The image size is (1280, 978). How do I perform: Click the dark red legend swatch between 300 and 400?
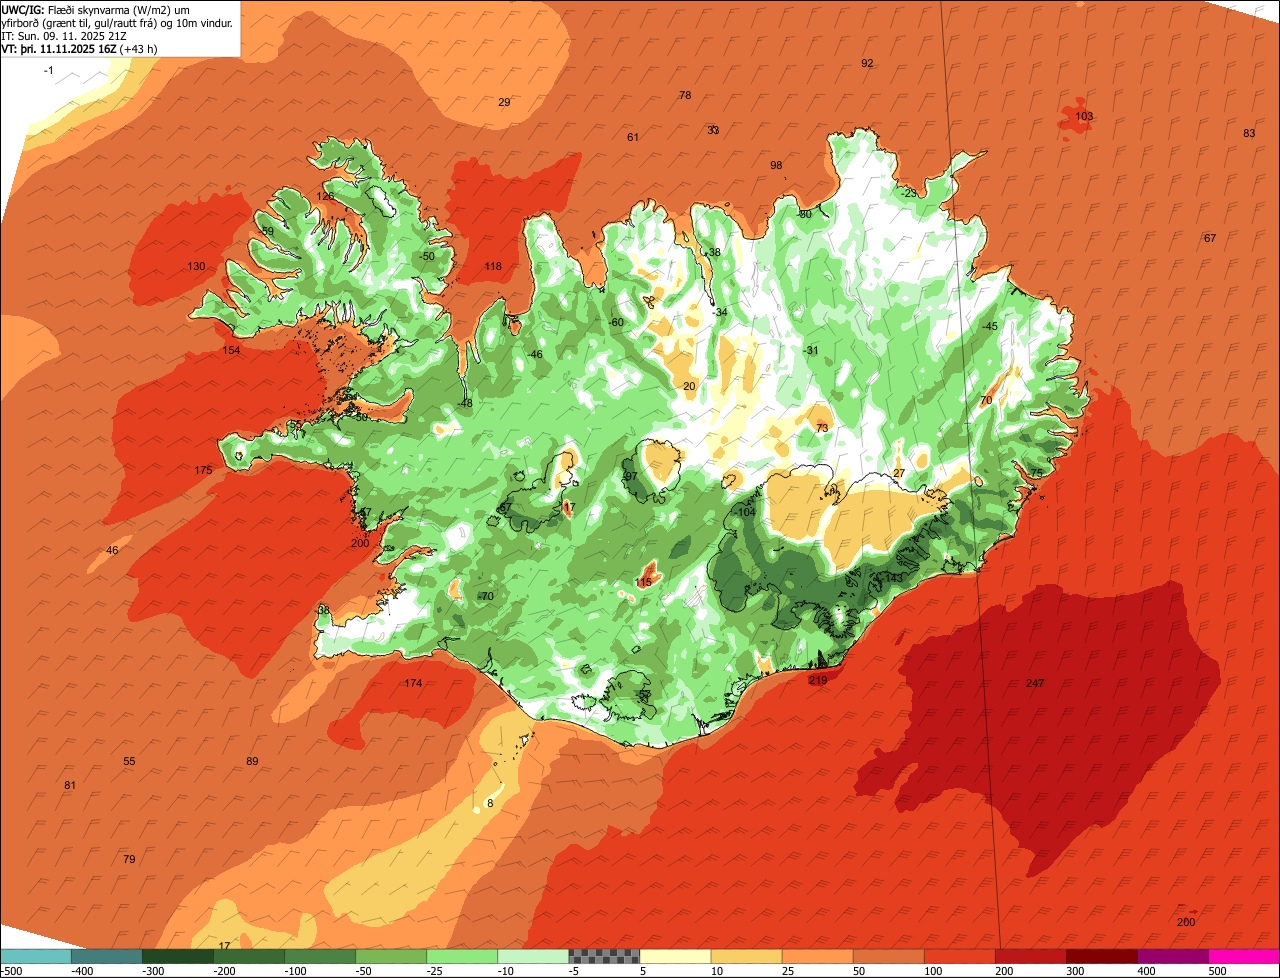click(1102, 956)
